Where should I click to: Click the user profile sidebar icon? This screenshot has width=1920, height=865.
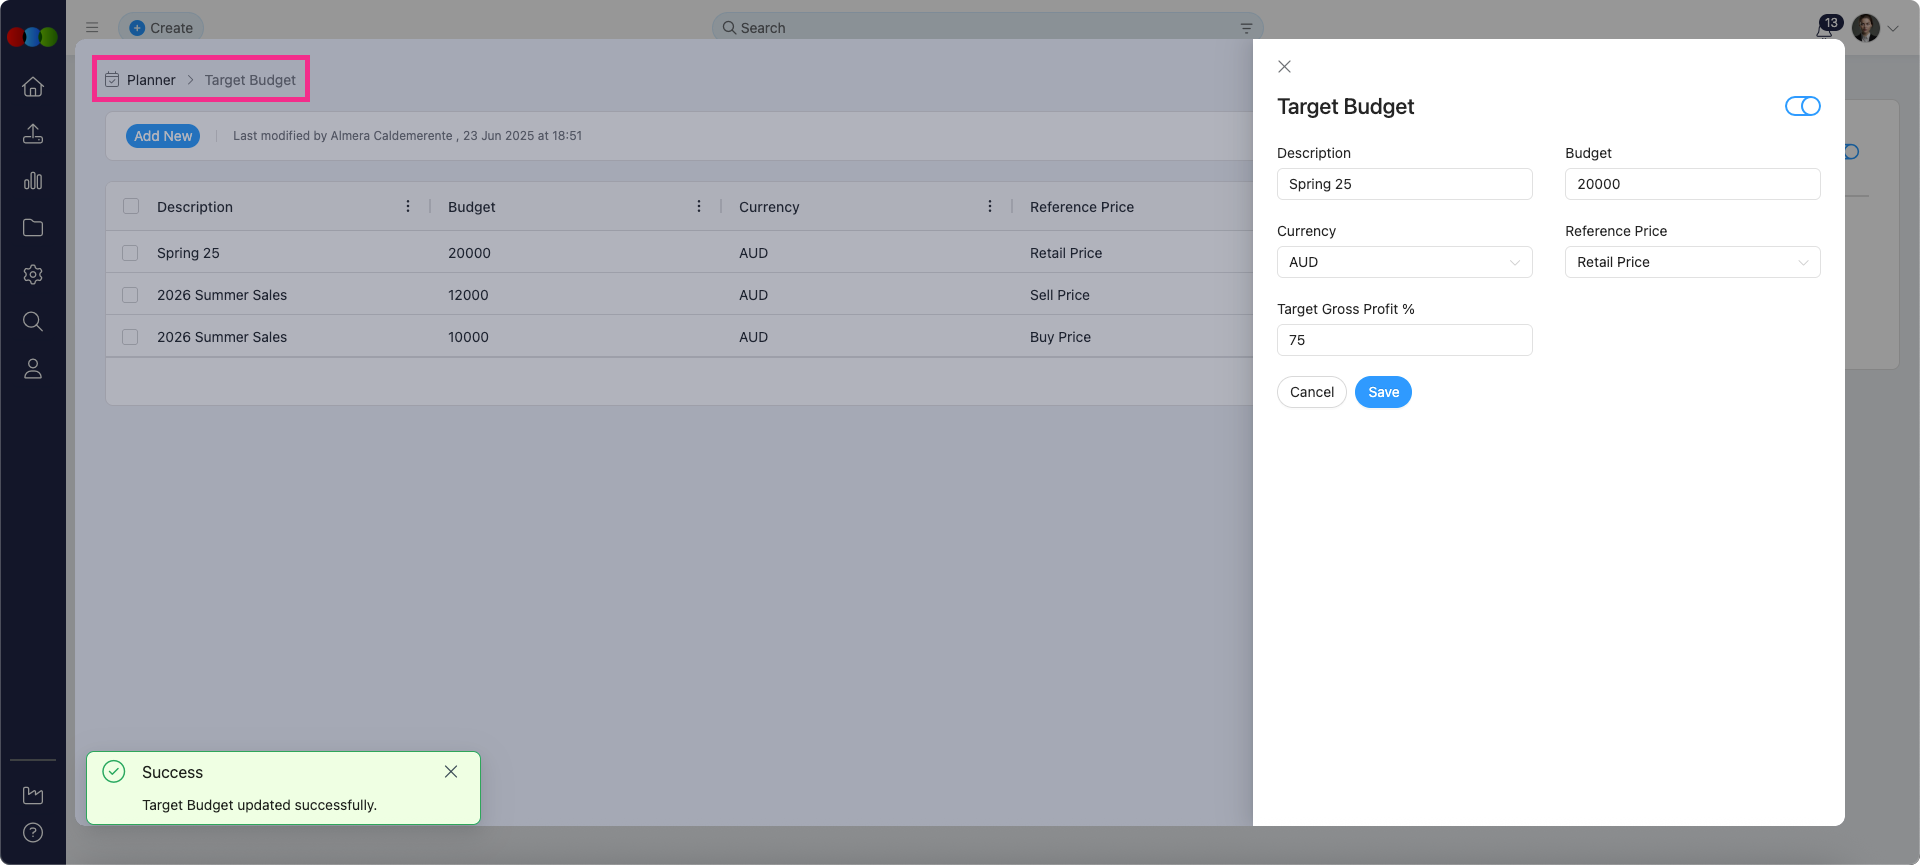coord(33,369)
